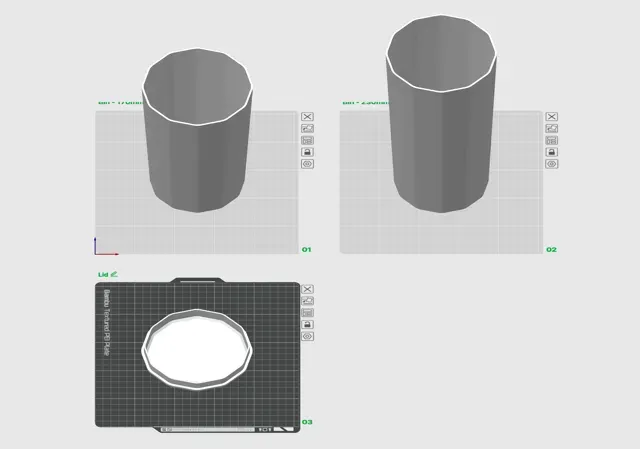Arrange objects on plate 02
This screenshot has height=449, width=640.
(551, 140)
